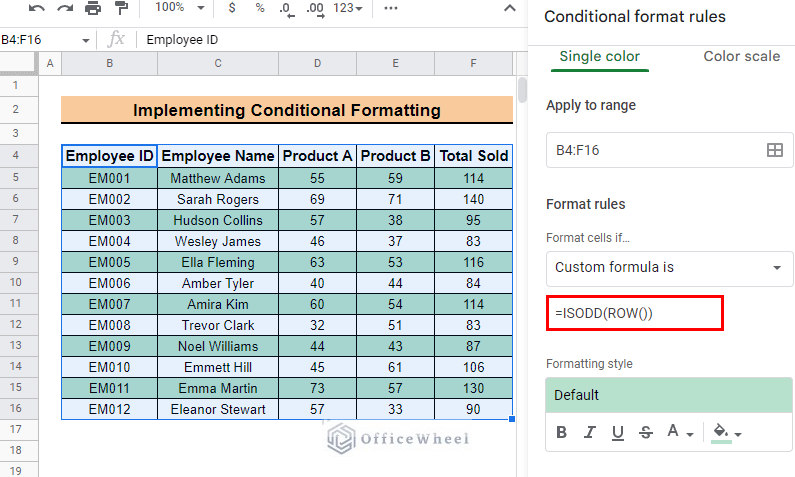This screenshot has width=795, height=477.
Task: Switch to the Single color tab
Action: (599, 56)
